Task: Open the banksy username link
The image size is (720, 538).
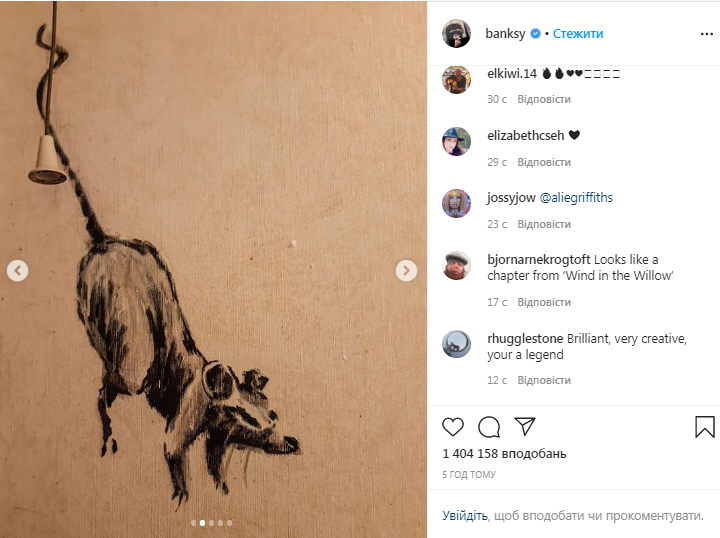Action: point(506,34)
